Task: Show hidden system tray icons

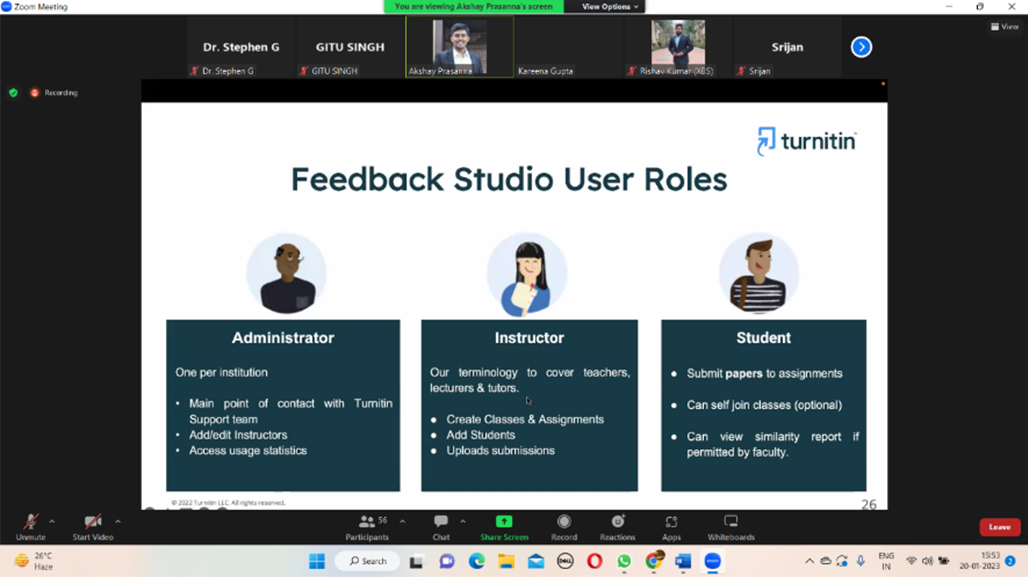Action: point(810,561)
